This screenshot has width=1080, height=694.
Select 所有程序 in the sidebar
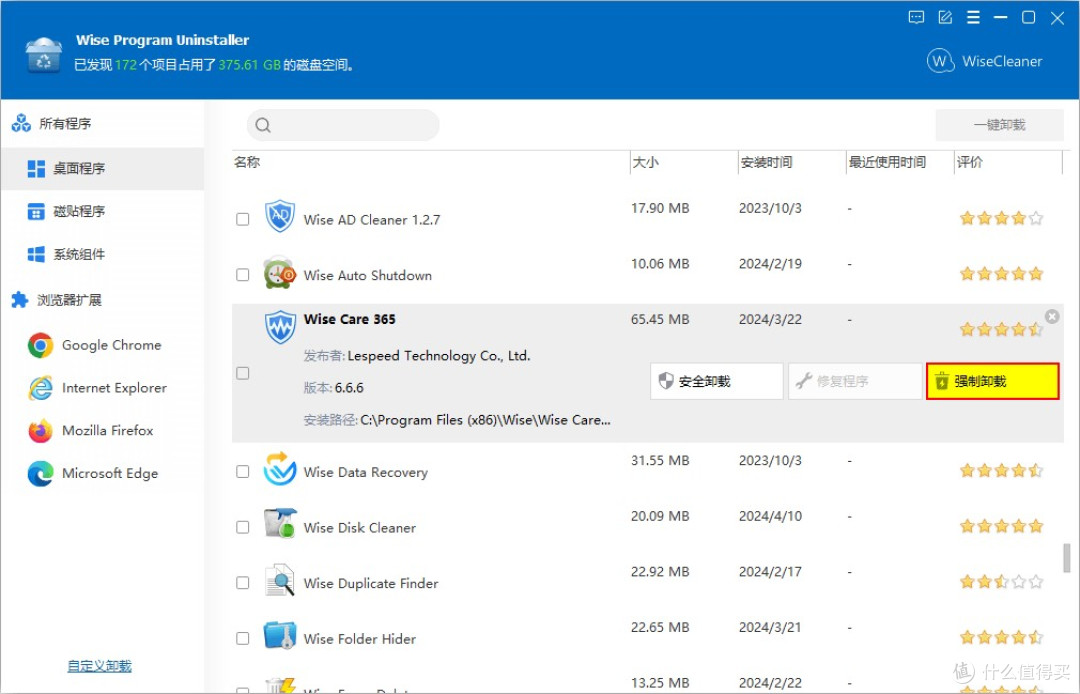click(65, 124)
